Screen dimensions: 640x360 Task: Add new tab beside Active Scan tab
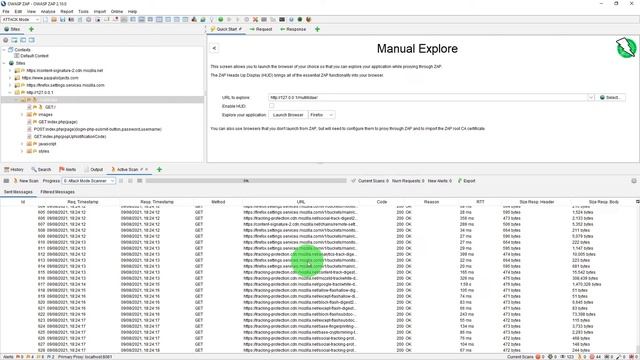pos(159,169)
